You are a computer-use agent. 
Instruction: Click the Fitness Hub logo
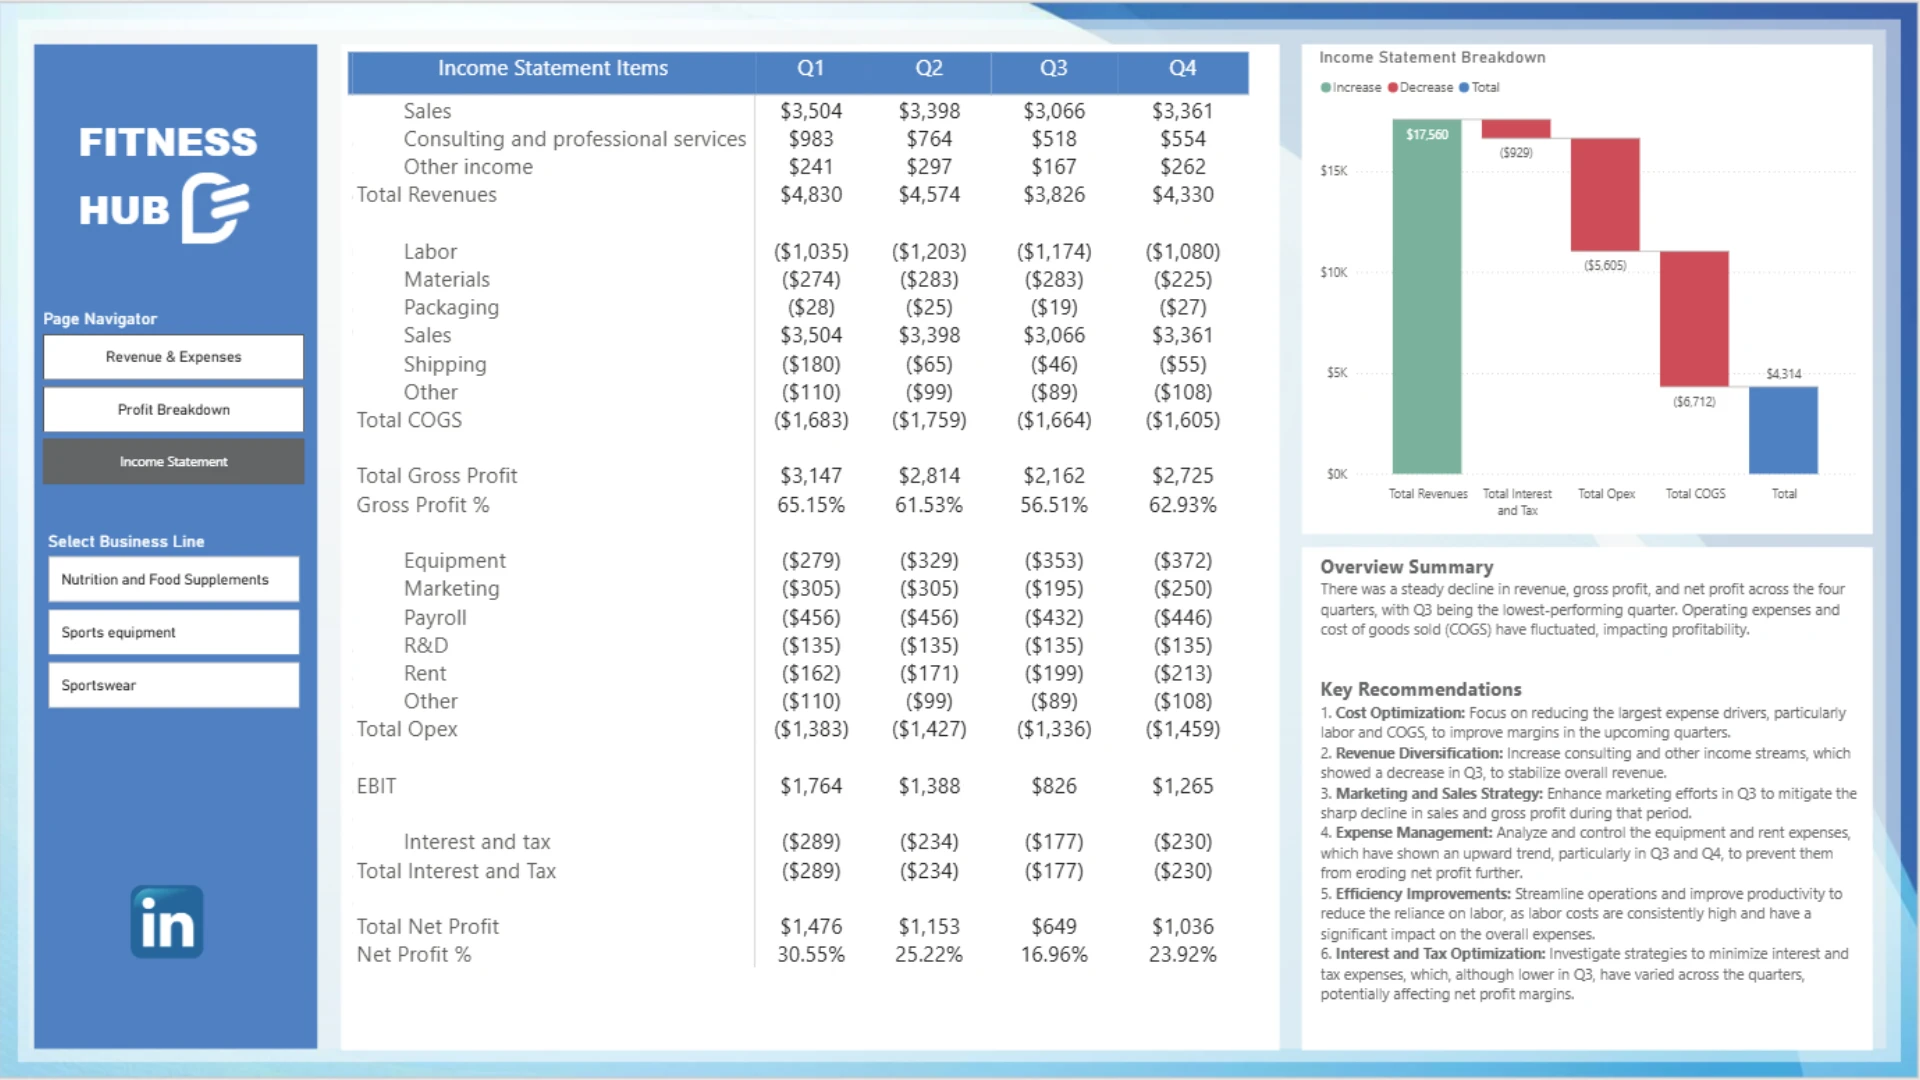click(168, 182)
